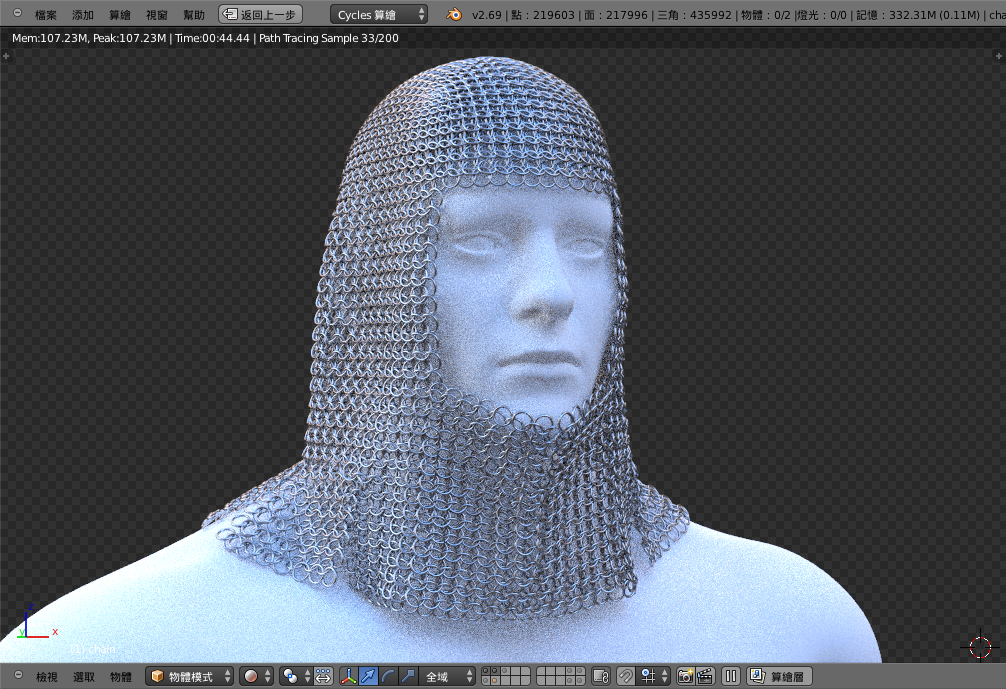The height and width of the screenshot is (689, 1006).
Task: Select the scale manipulator icon
Action: 408,677
